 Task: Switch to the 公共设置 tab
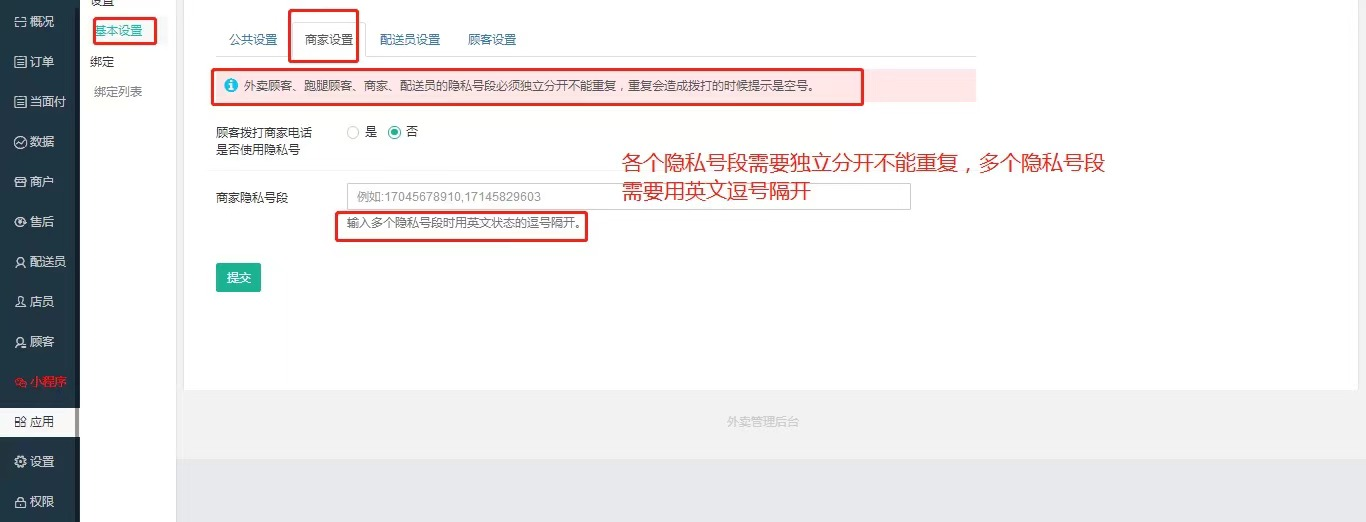(x=253, y=40)
